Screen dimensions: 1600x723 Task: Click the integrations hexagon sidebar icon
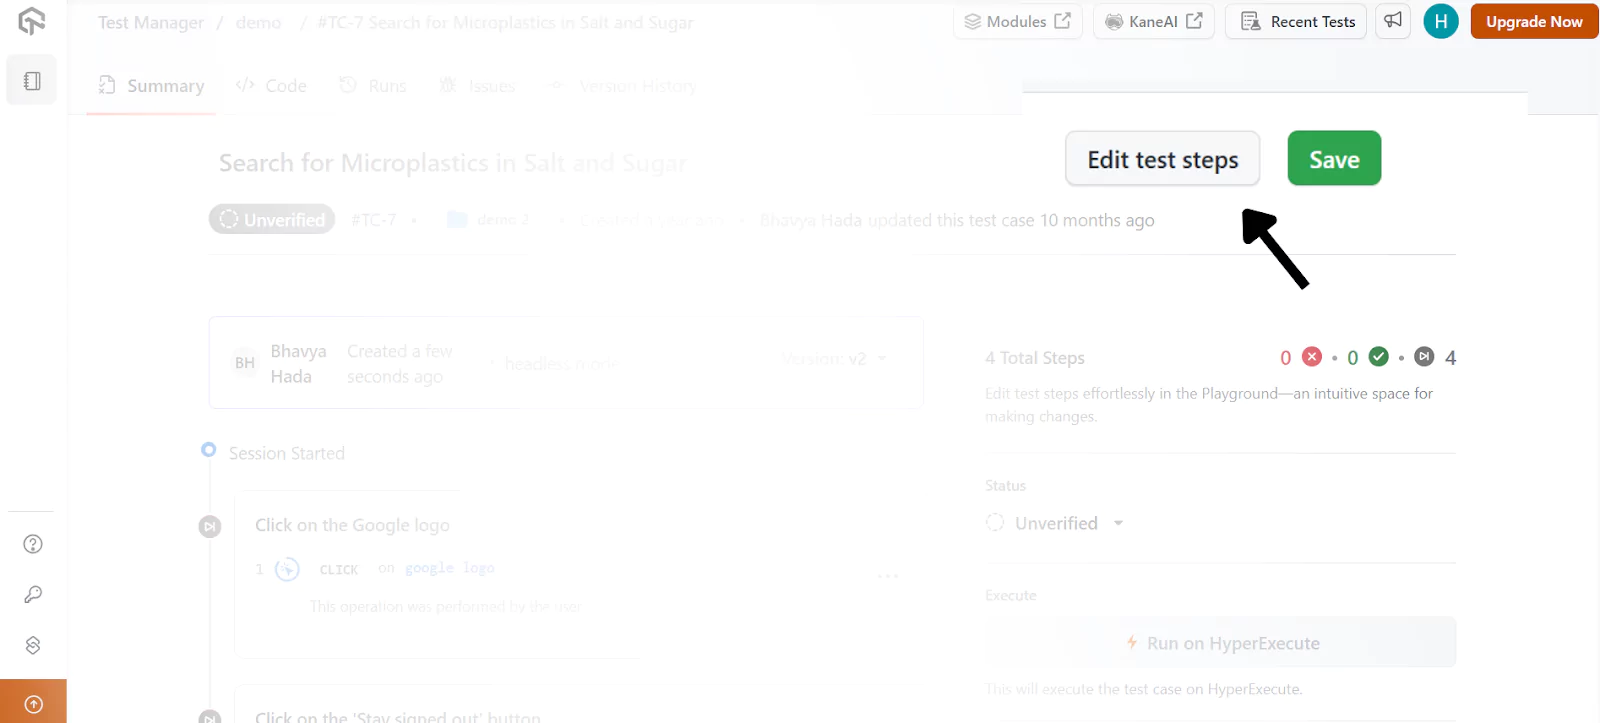[x=33, y=645]
